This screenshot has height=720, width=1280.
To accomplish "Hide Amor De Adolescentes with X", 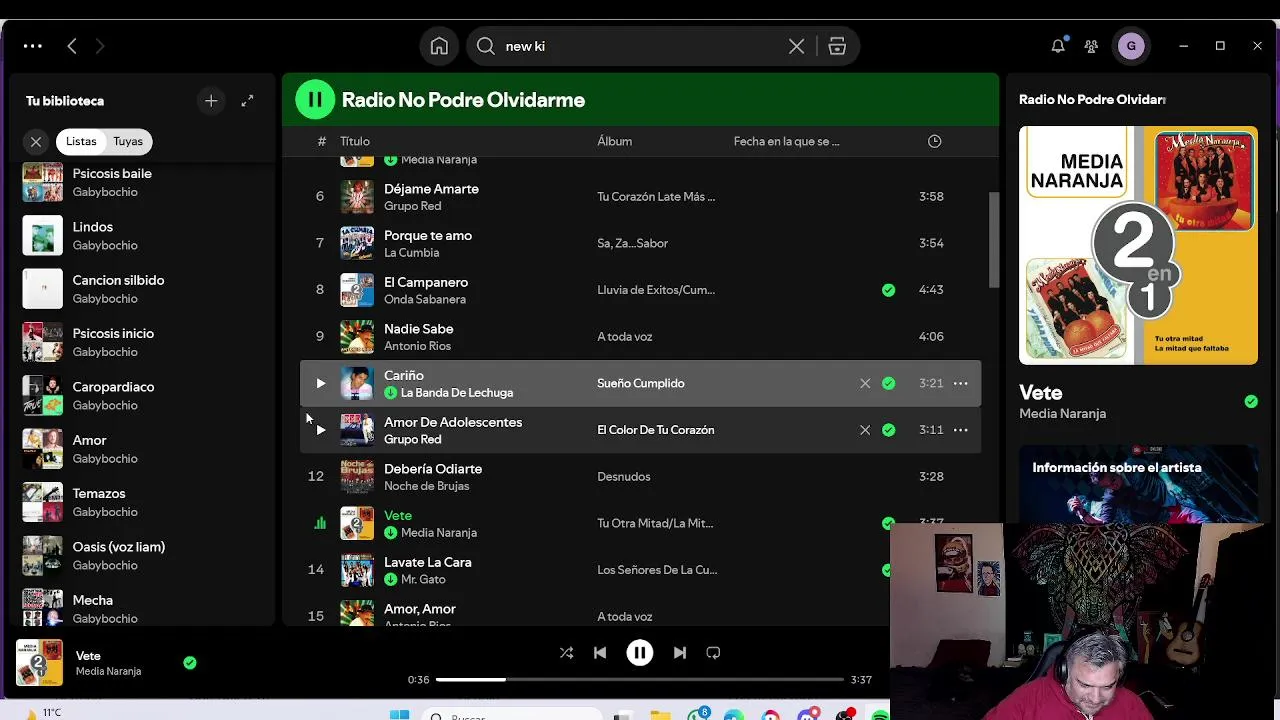I will tap(865, 430).
